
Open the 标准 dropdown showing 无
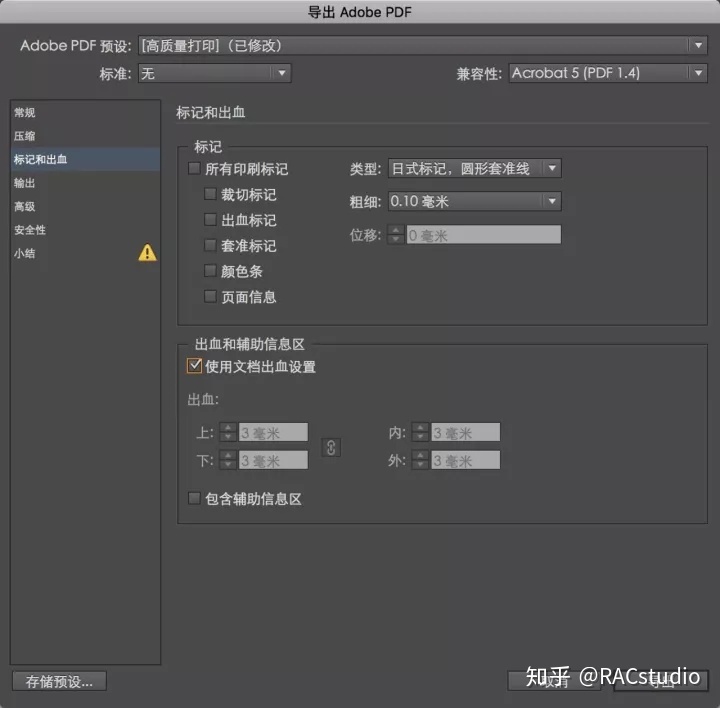pos(214,73)
